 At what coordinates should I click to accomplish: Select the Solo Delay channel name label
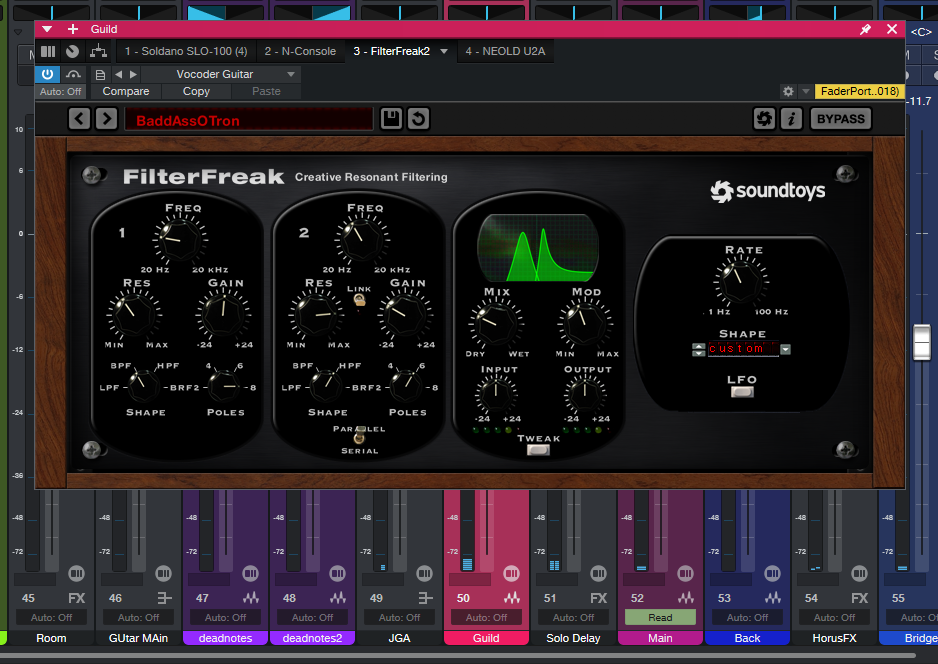[573, 638]
